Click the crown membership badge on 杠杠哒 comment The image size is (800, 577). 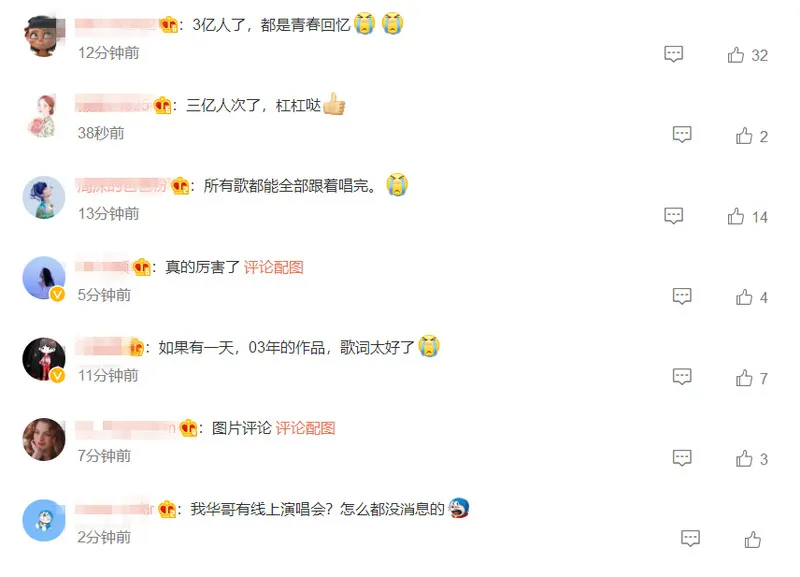point(163,105)
